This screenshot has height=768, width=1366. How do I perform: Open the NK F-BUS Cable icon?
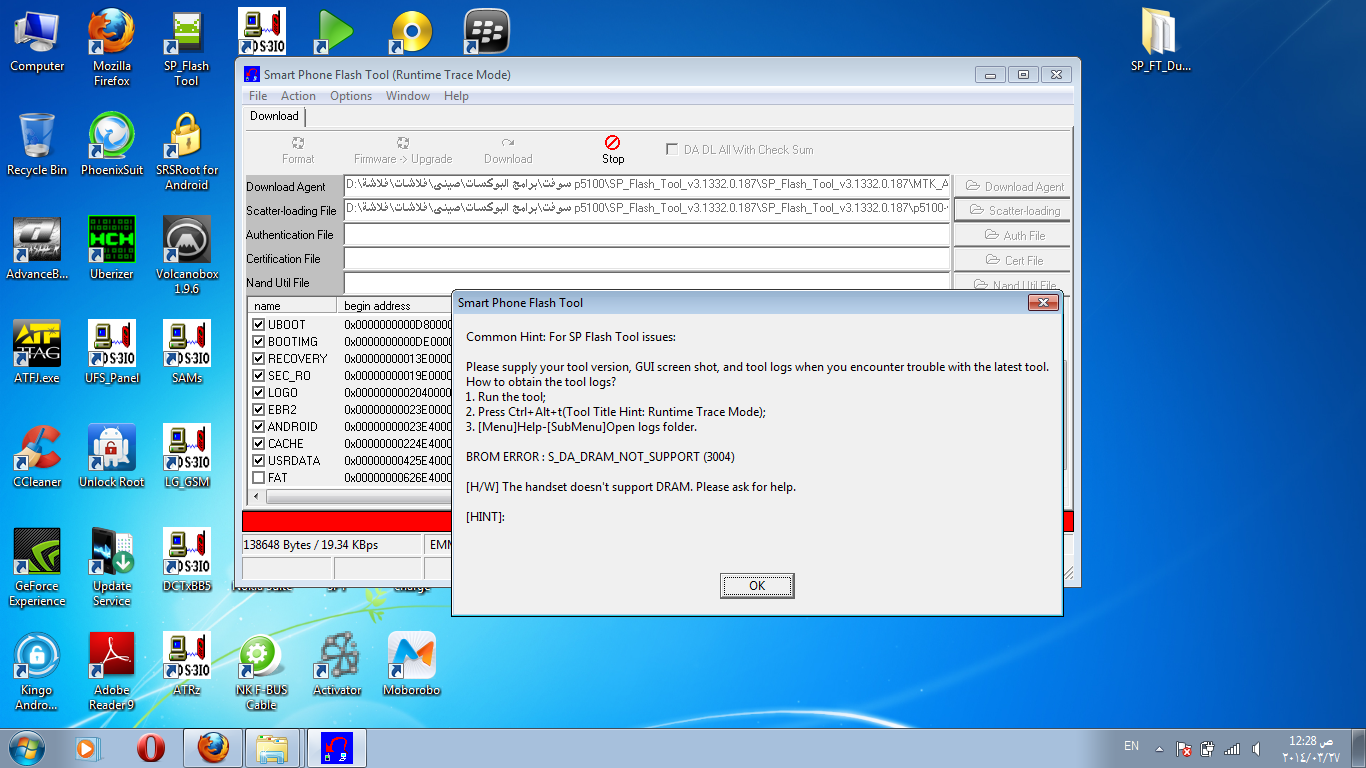pyautogui.click(x=262, y=672)
